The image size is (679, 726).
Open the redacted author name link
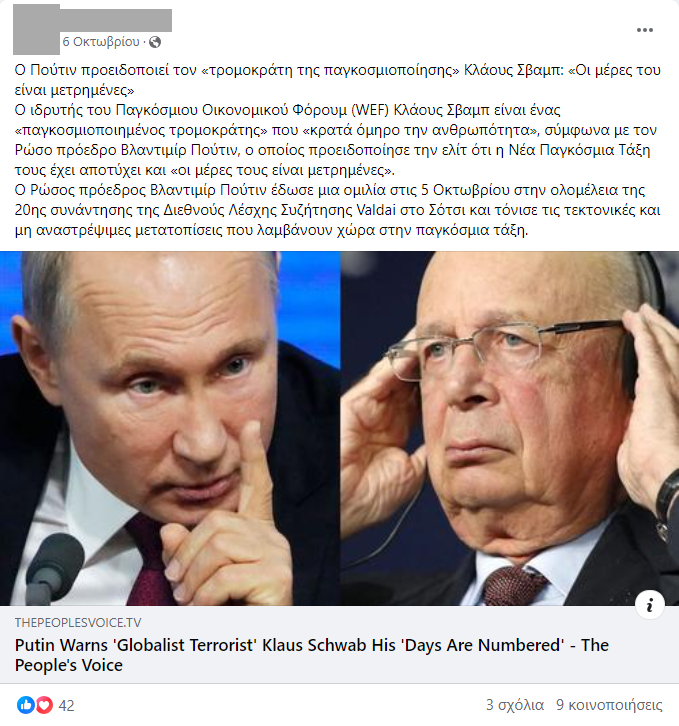116,20
